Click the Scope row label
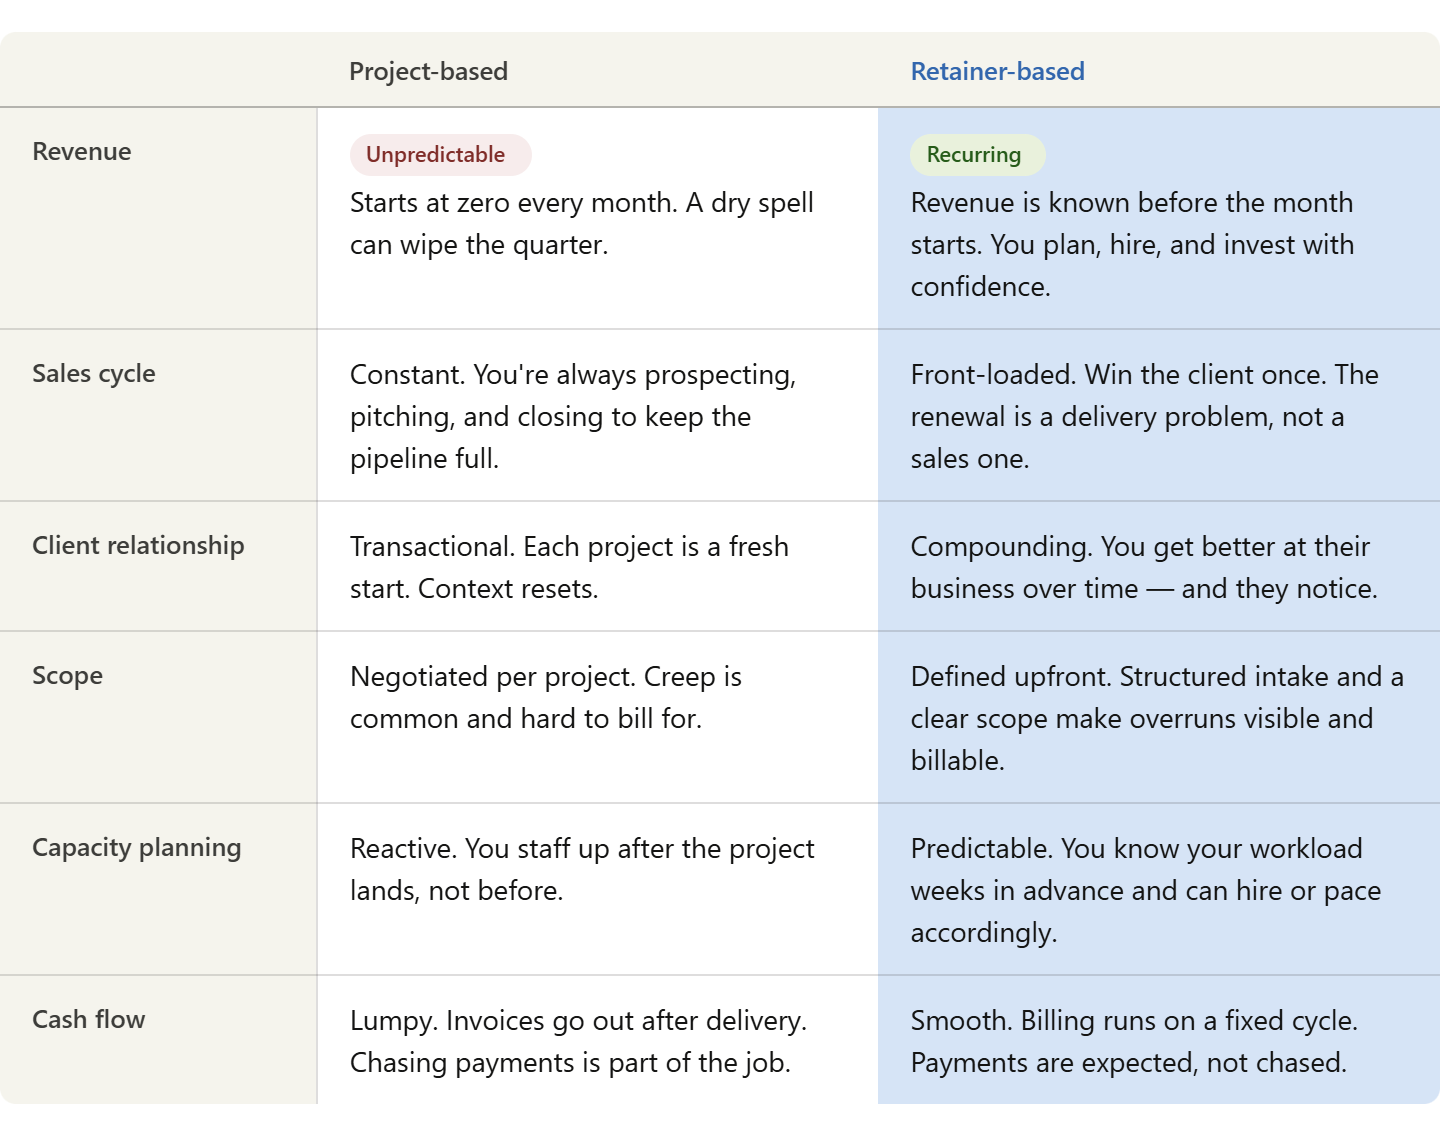This screenshot has width=1440, height=1132. tap(67, 675)
